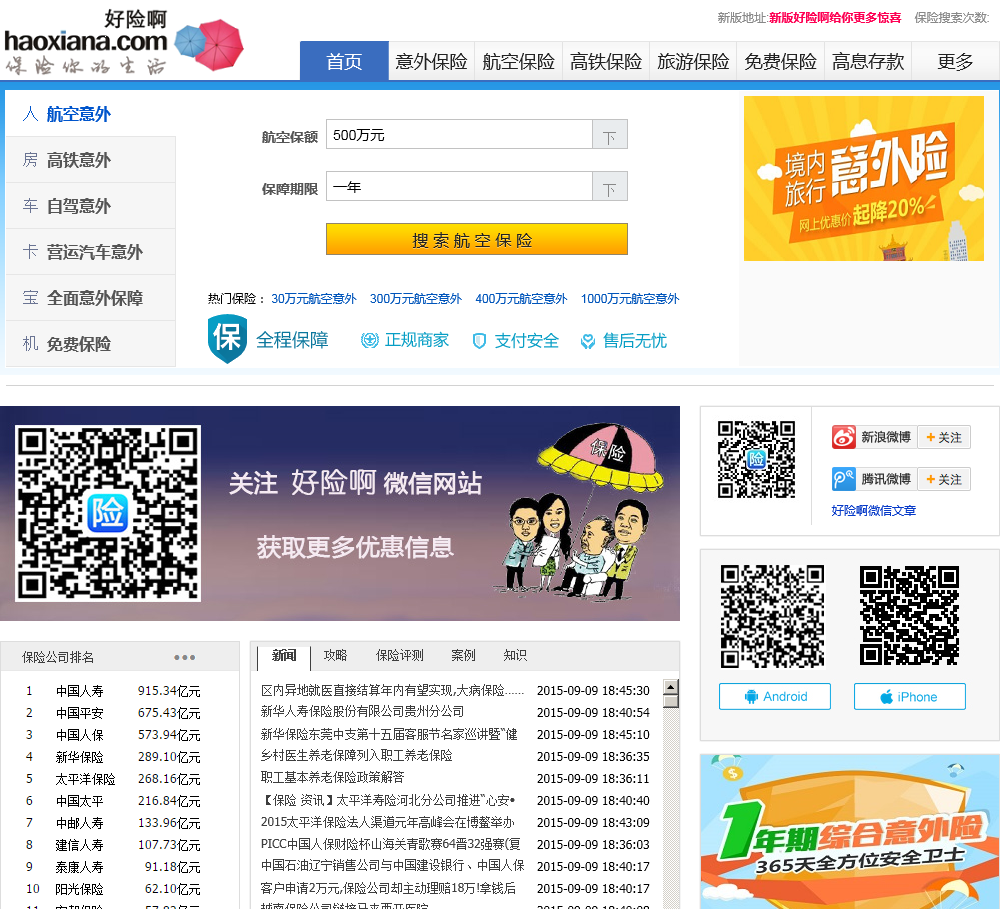Viewport: 1000px width, 909px height.
Task: Click the 30万元航空意外 hot link
Action: click(x=314, y=299)
